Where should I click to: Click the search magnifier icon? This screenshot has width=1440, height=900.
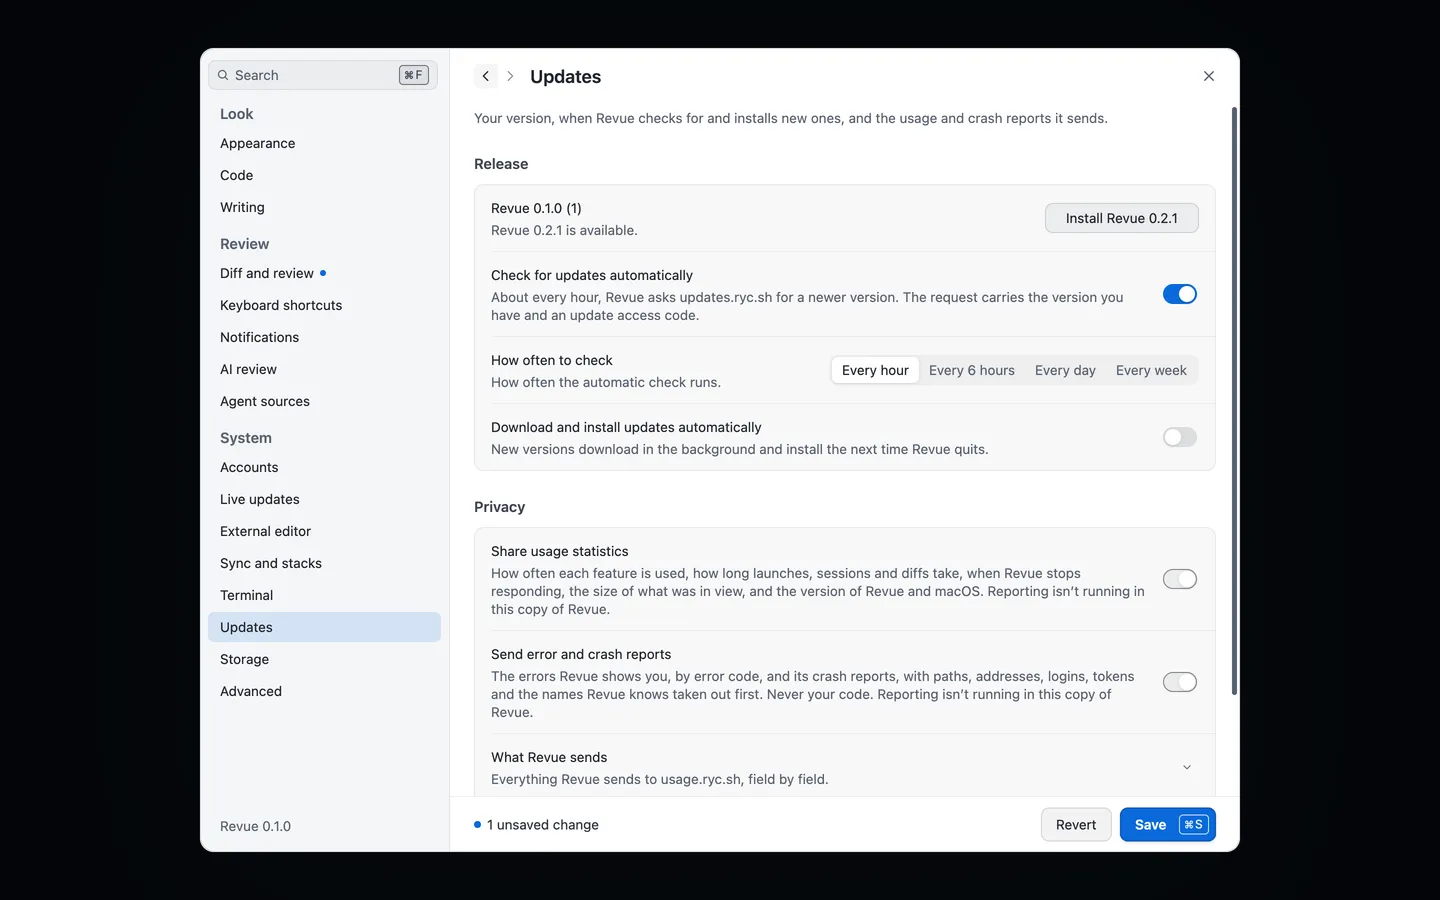pos(223,75)
